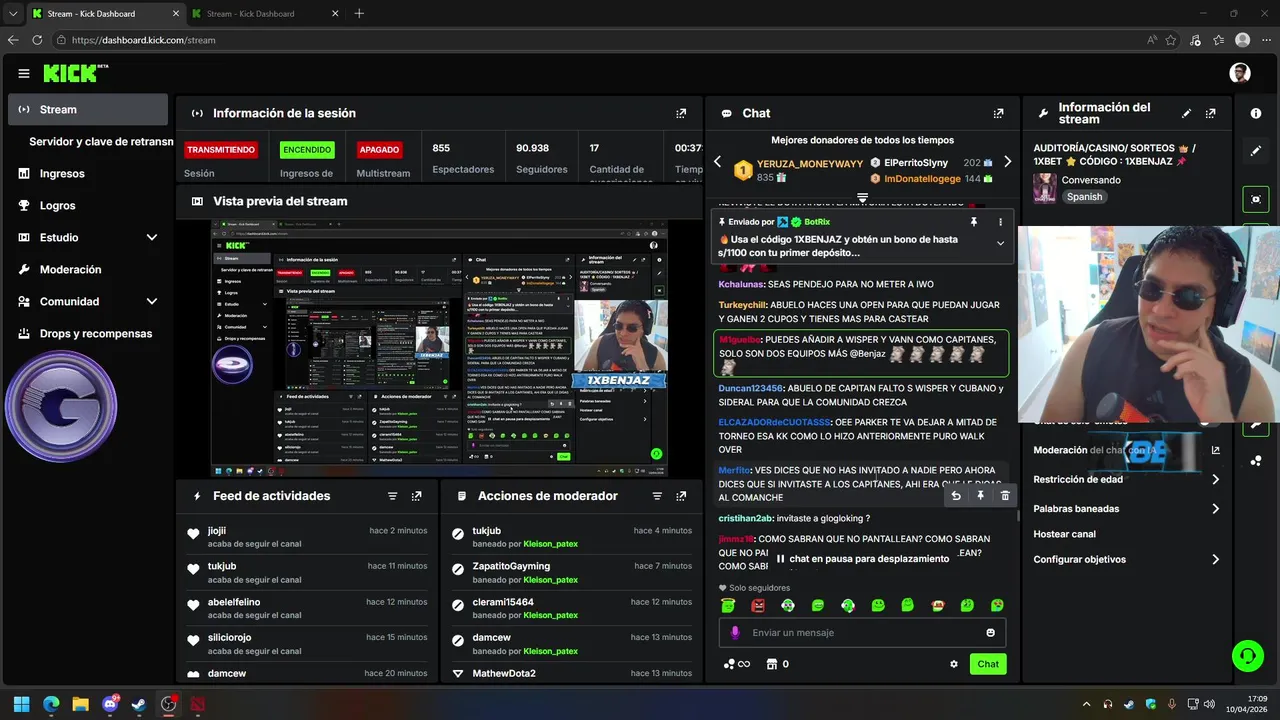This screenshot has width=1280, height=720.
Task: Open the Palabras baneadas option
Action: 1126,508
